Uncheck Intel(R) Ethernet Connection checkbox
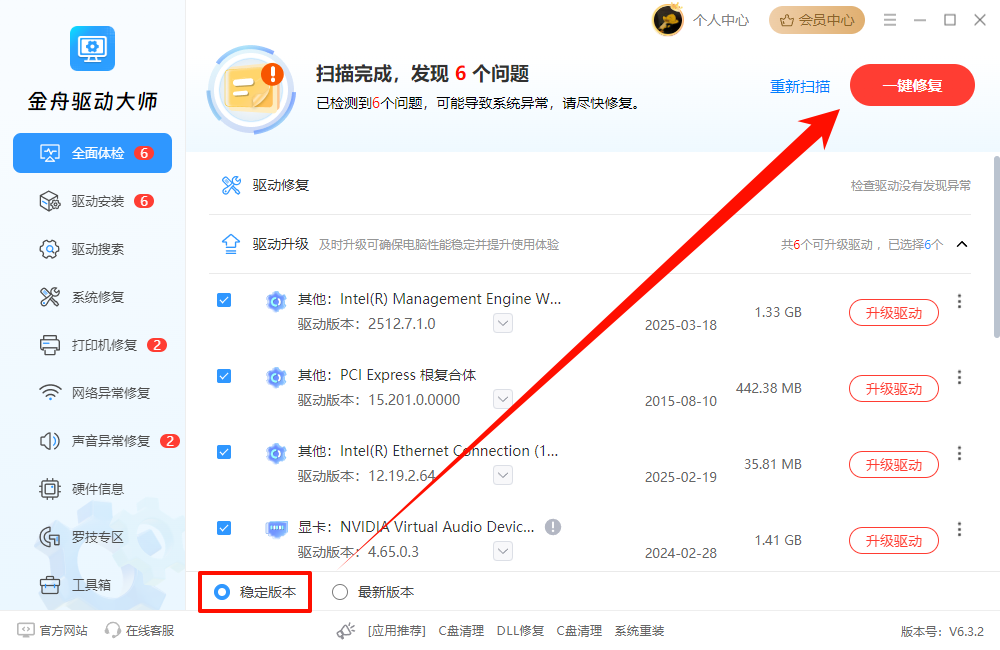This screenshot has width=1000, height=650. click(224, 452)
